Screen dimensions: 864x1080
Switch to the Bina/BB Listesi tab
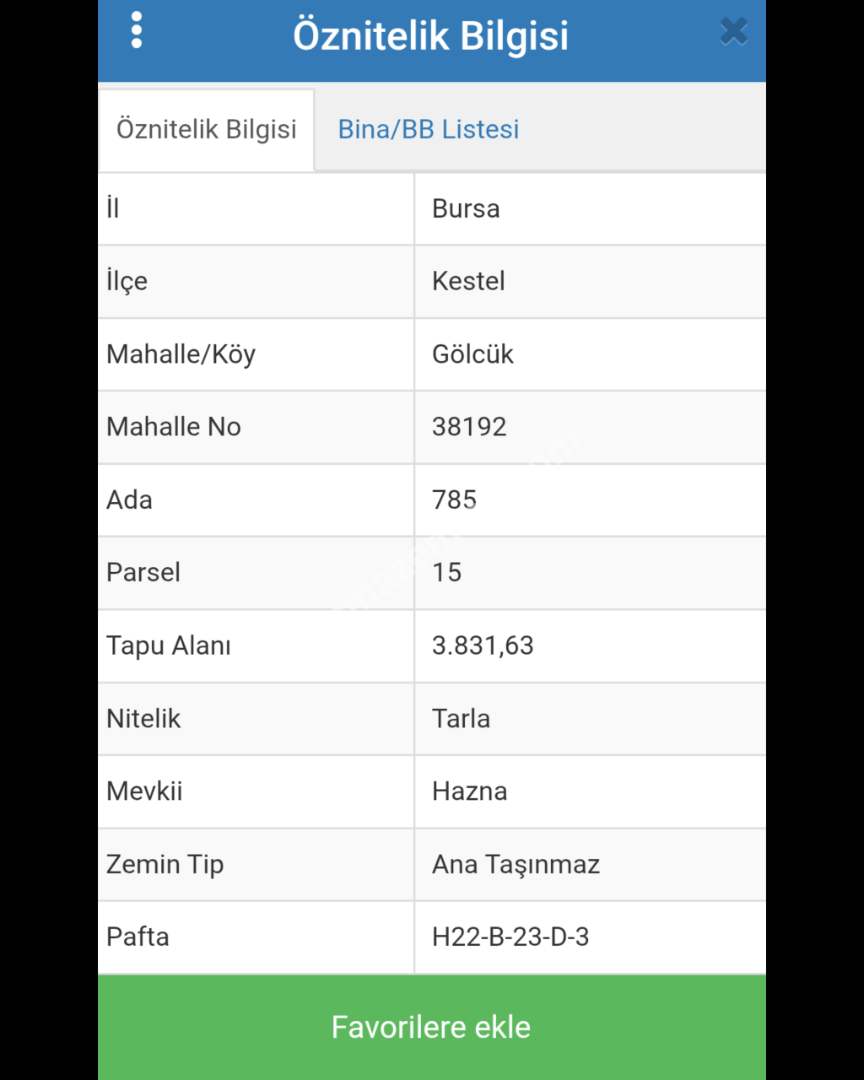pyautogui.click(x=428, y=129)
